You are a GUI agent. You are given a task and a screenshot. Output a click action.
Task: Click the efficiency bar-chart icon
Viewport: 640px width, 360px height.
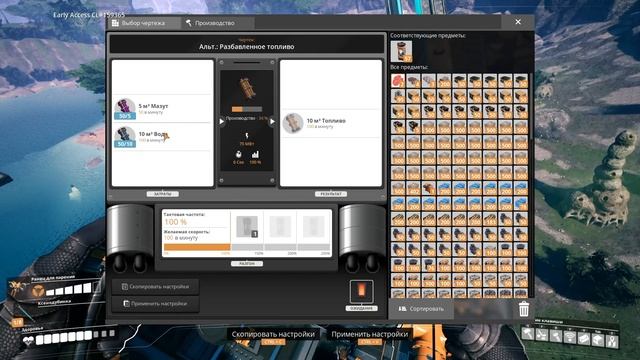(255, 154)
